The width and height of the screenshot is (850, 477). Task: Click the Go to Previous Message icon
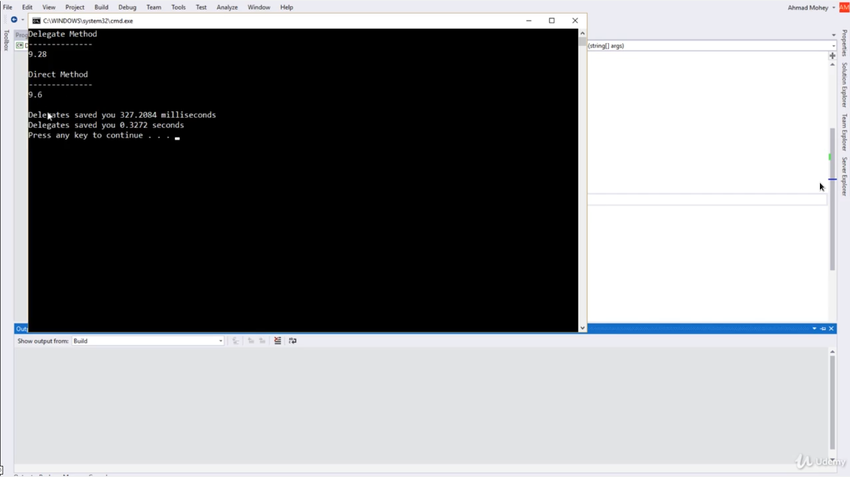point(251,341)
